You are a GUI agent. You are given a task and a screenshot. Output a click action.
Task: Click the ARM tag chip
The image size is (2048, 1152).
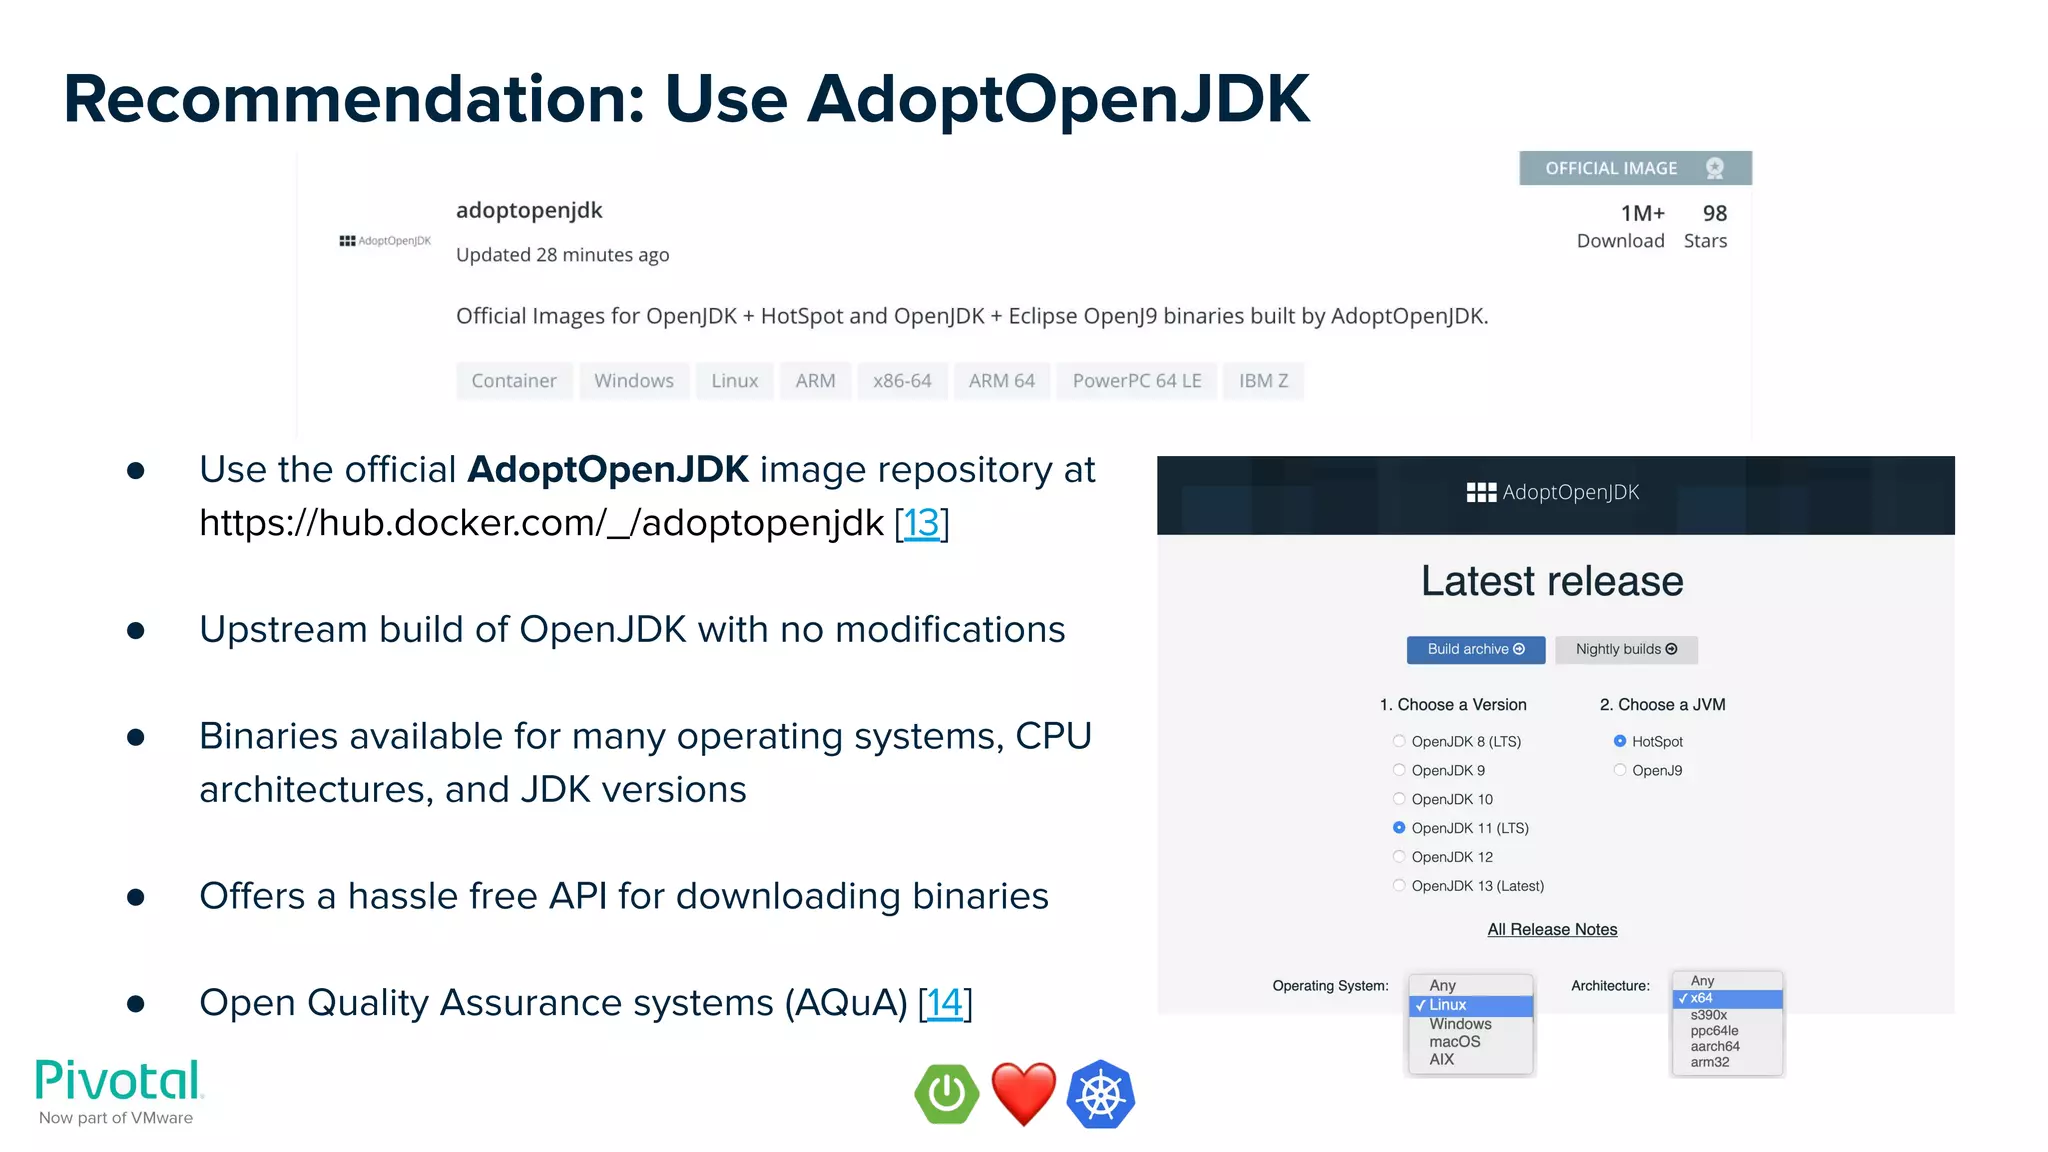tap(815, 381)
